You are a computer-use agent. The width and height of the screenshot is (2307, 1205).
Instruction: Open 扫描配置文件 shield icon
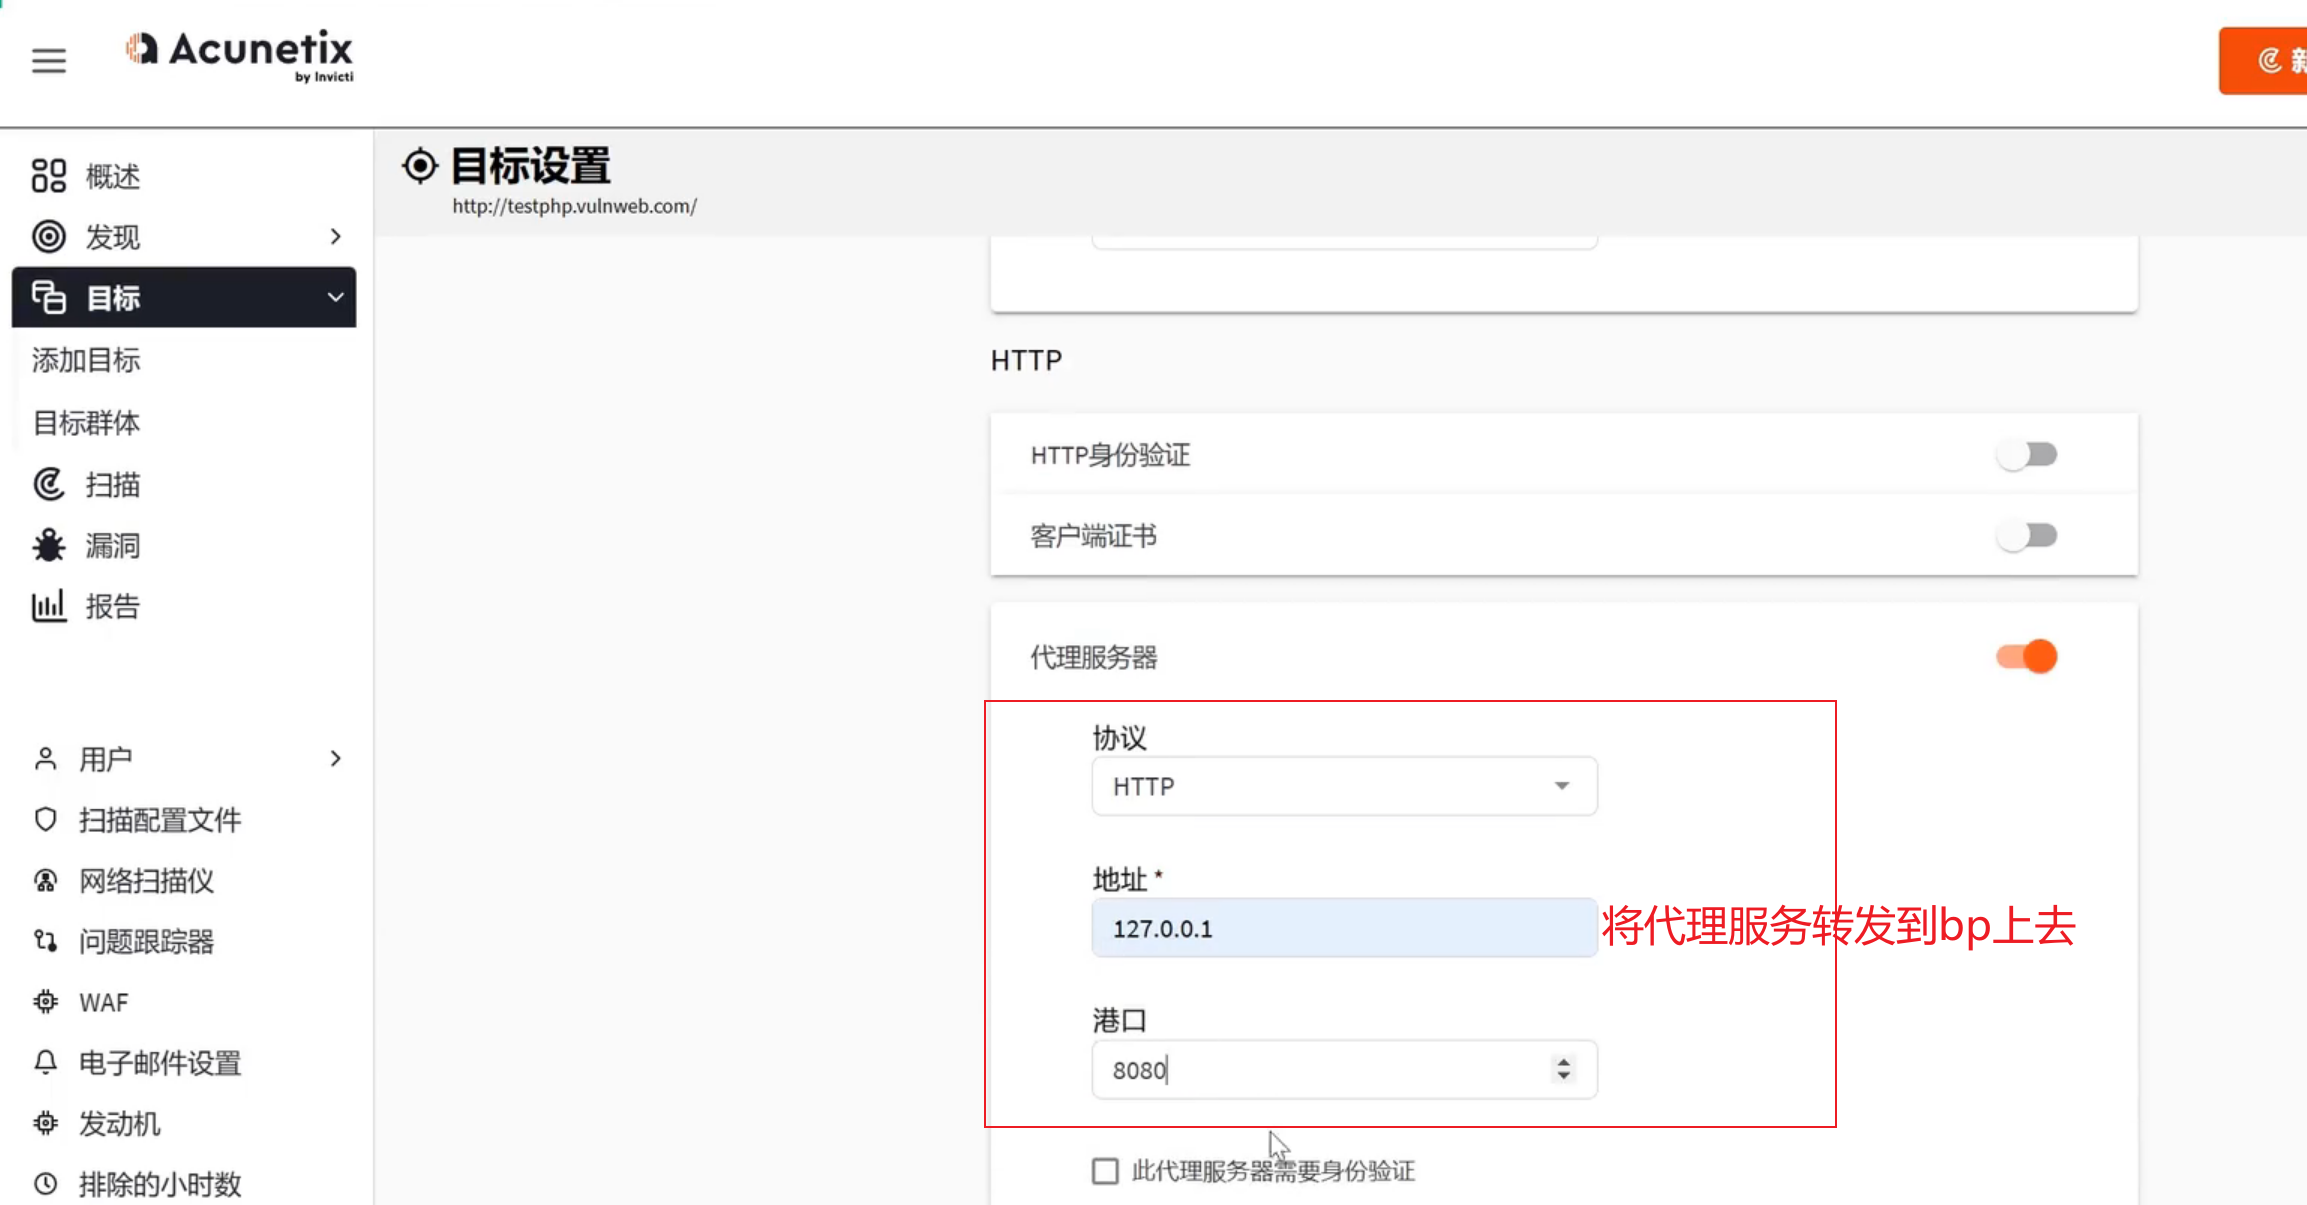click(45, 820)
